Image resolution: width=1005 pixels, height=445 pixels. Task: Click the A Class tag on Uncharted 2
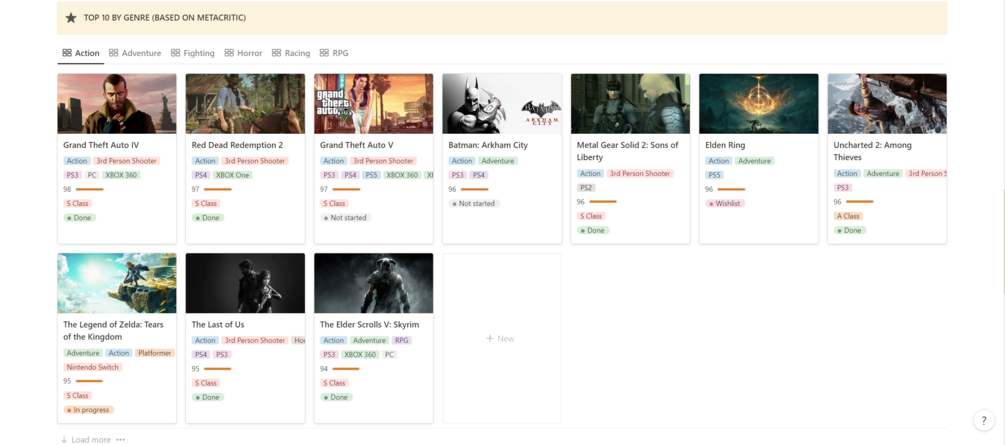848,216
